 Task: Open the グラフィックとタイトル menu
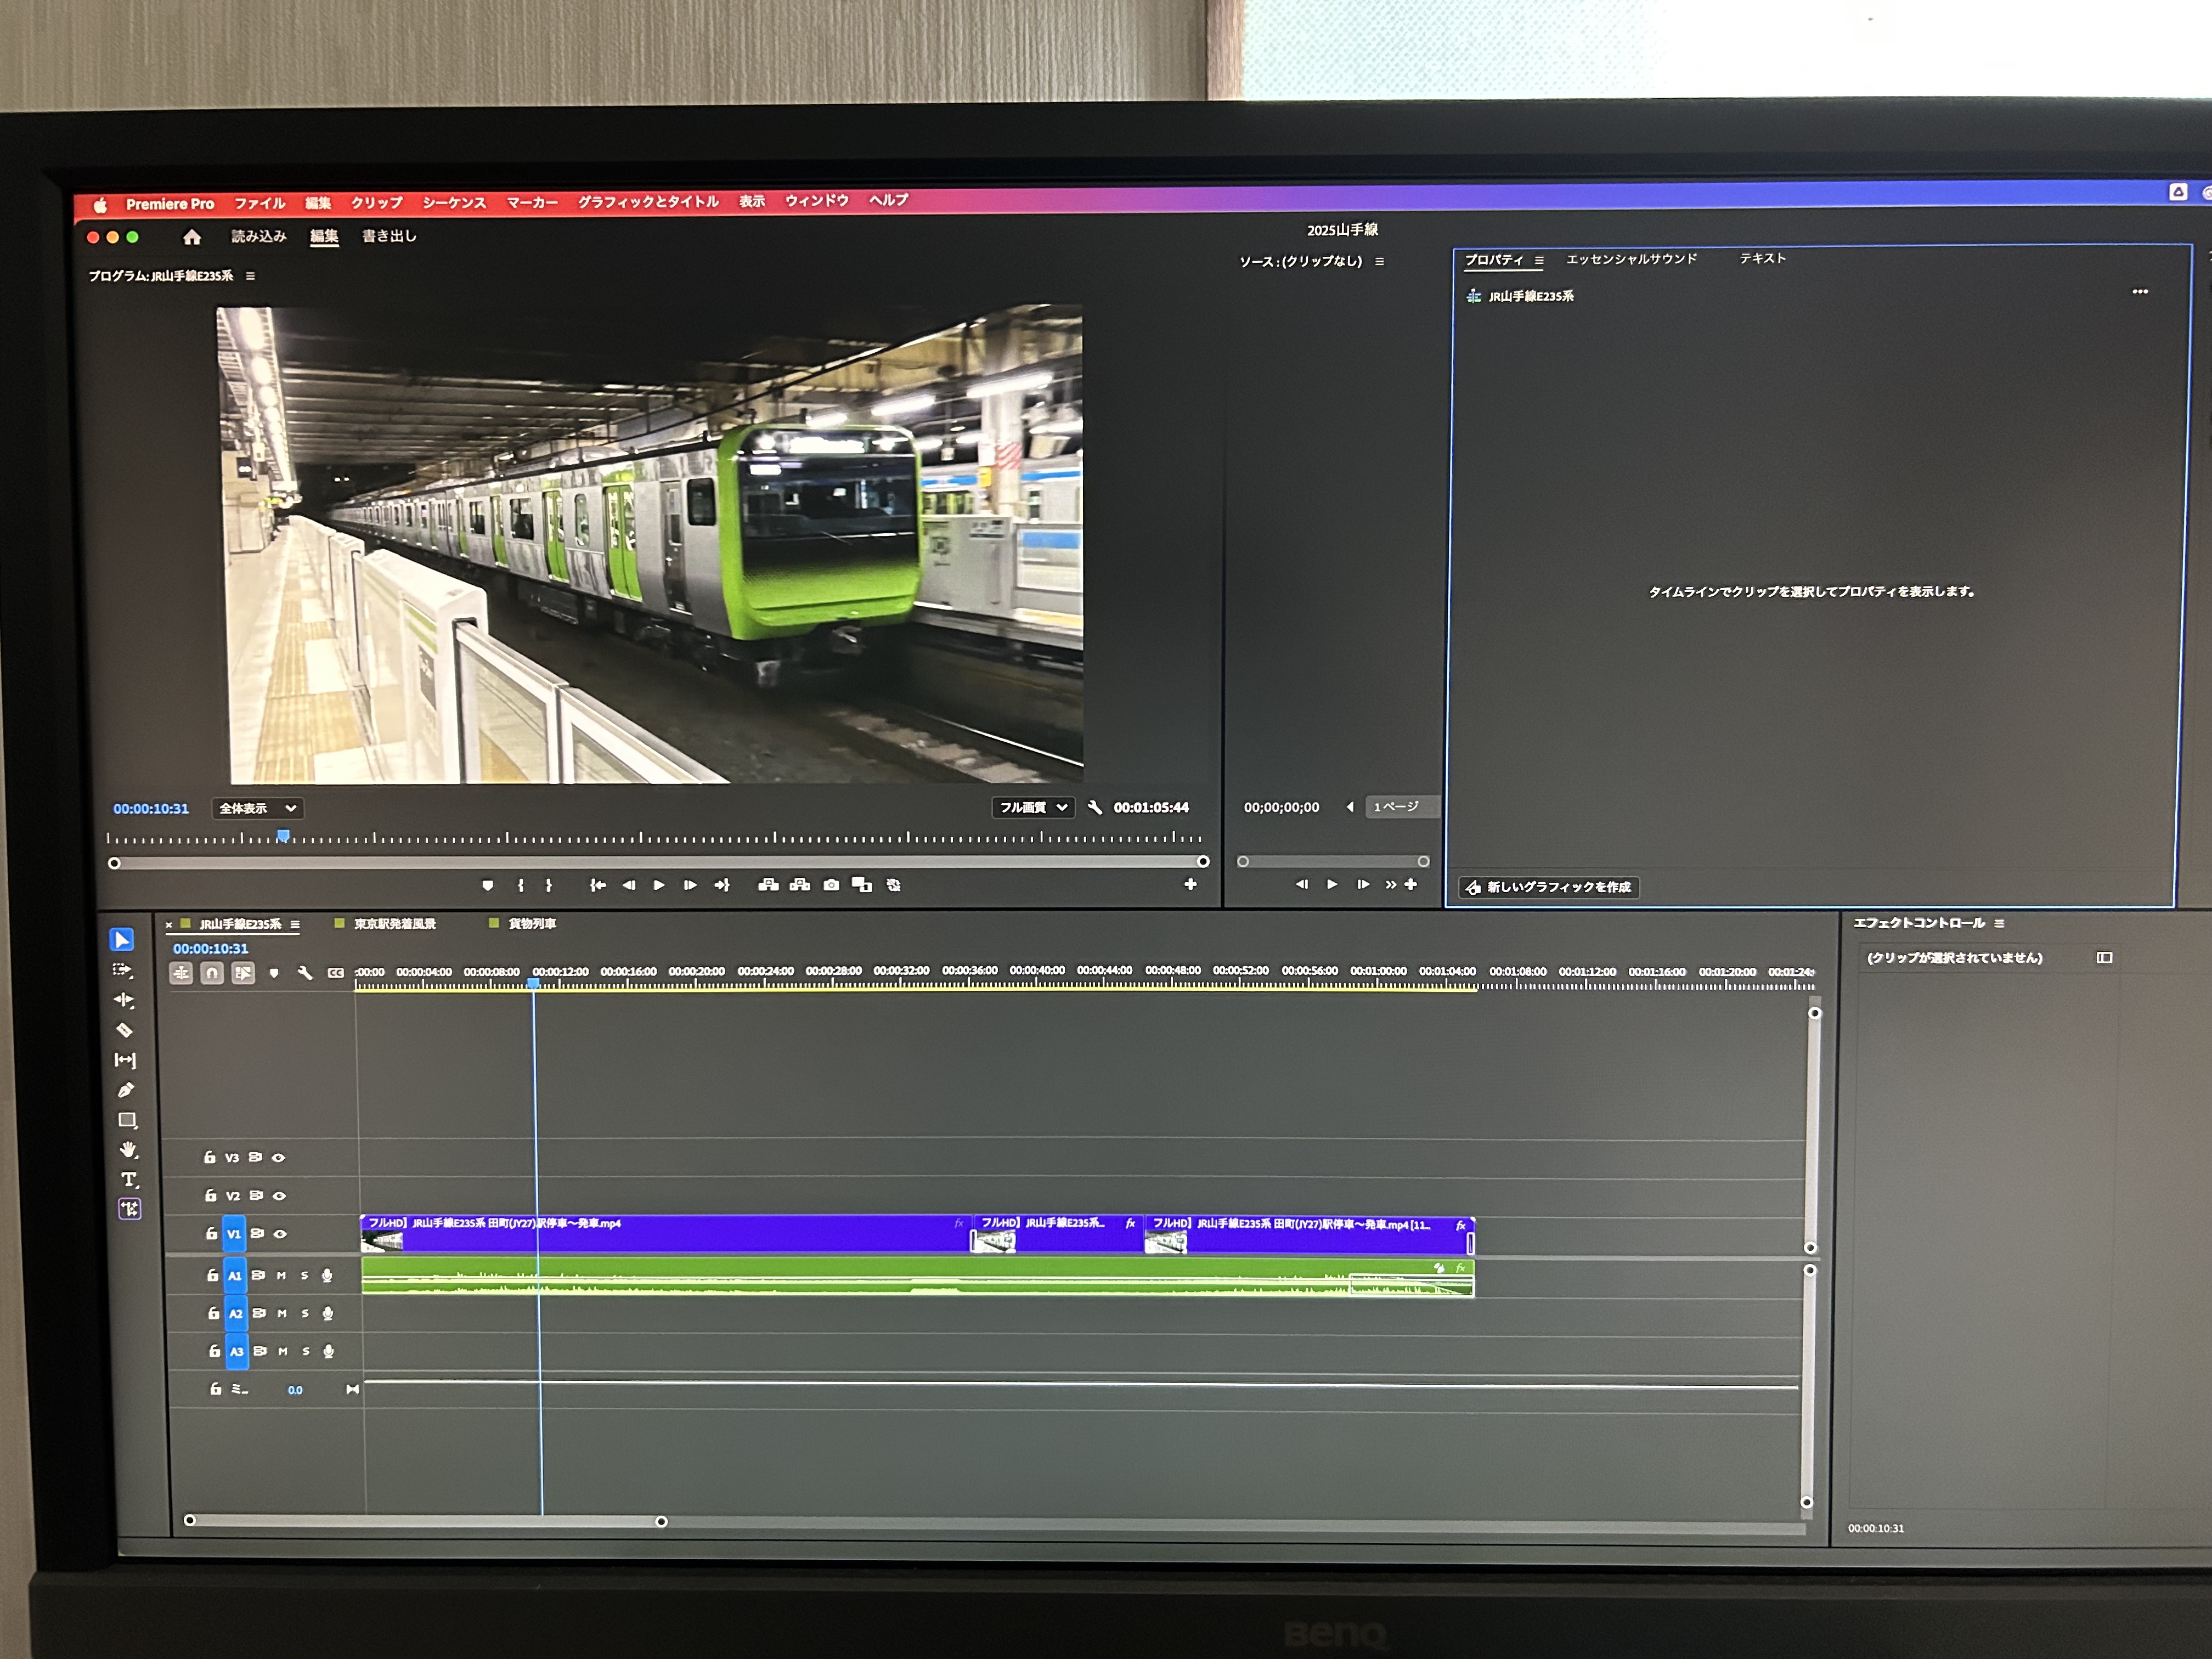648,201
